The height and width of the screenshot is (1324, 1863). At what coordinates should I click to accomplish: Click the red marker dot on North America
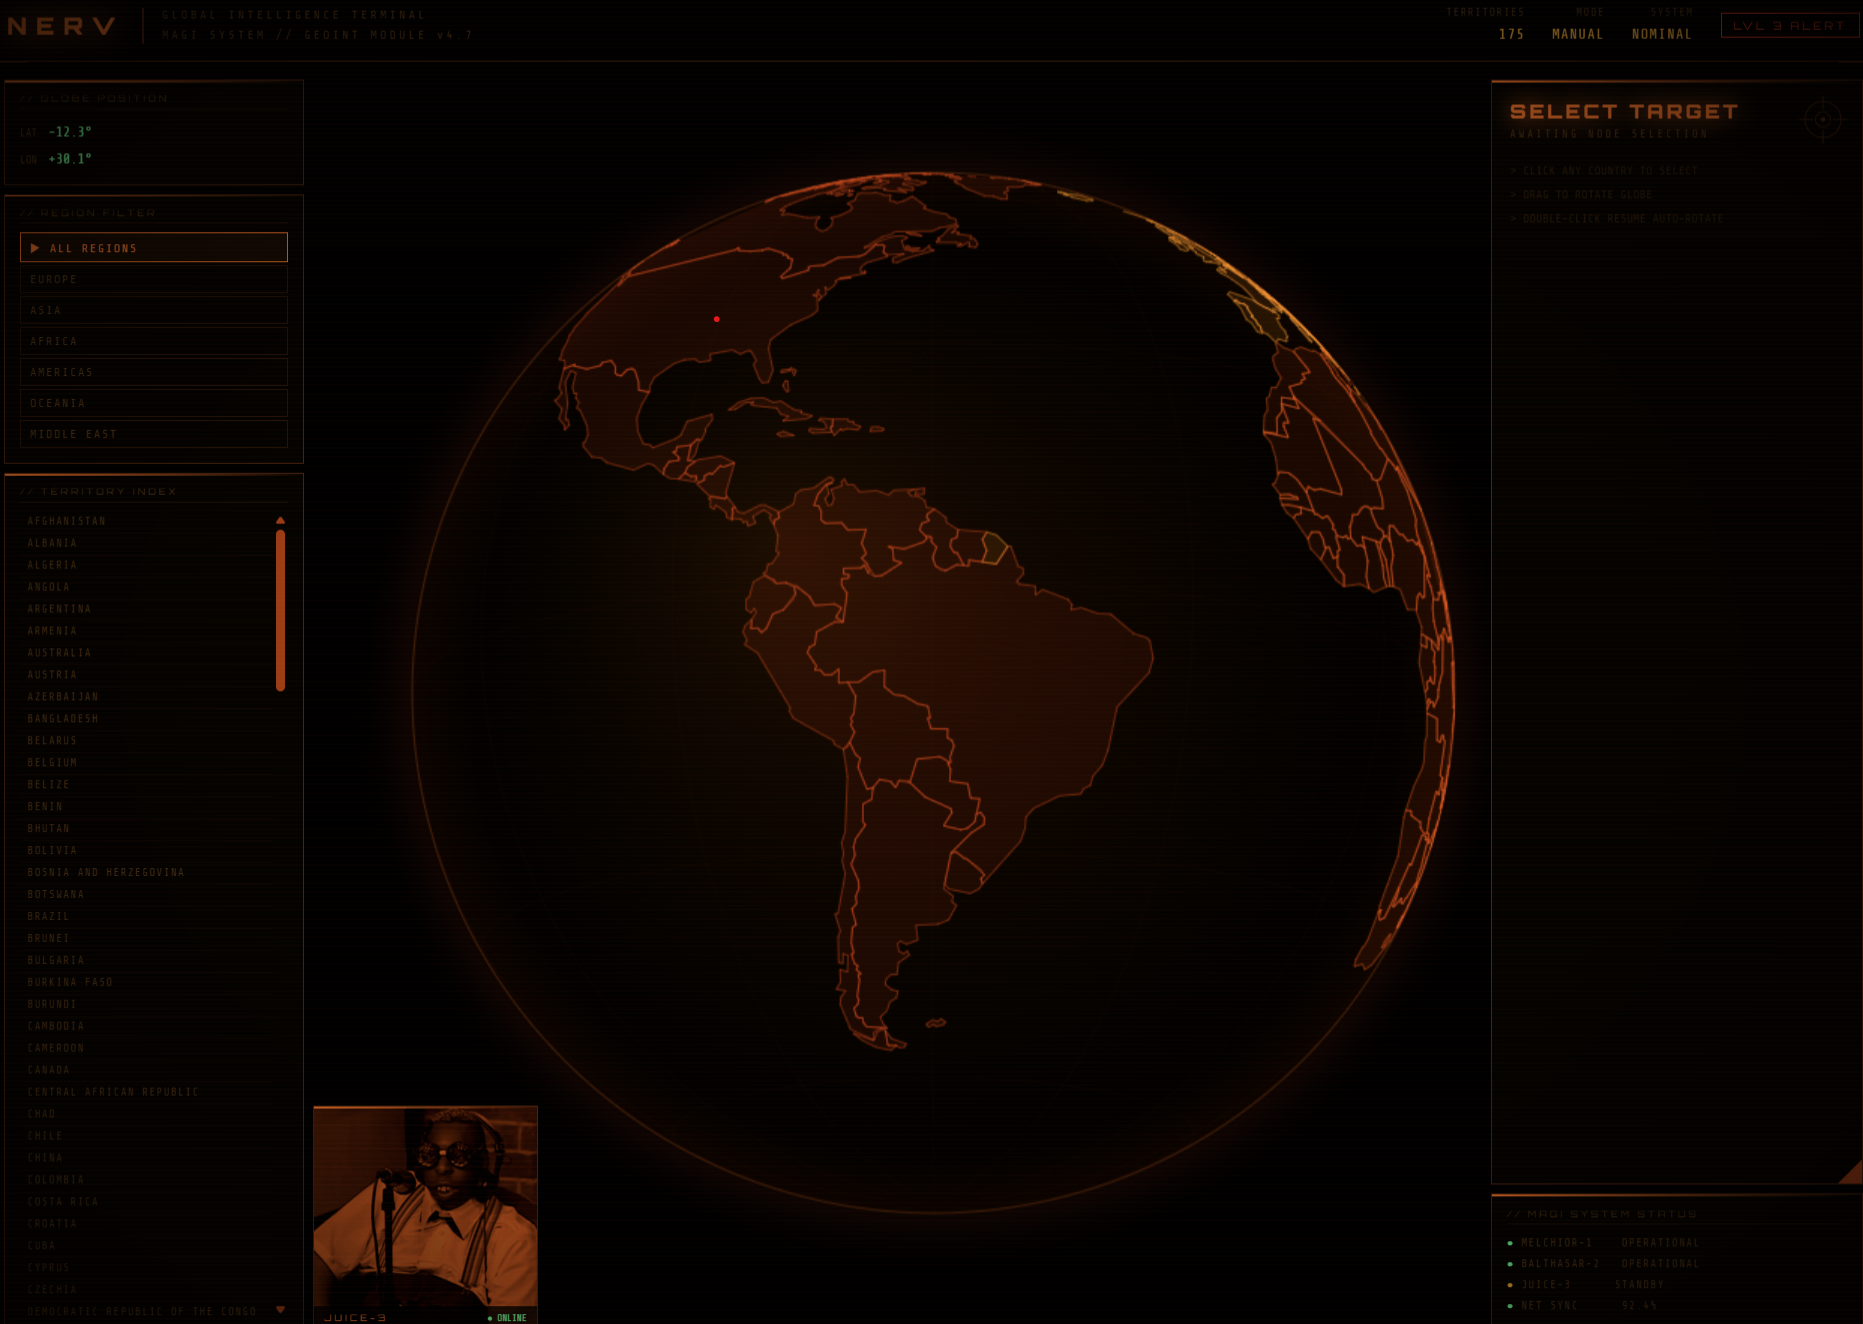point(717,319)
